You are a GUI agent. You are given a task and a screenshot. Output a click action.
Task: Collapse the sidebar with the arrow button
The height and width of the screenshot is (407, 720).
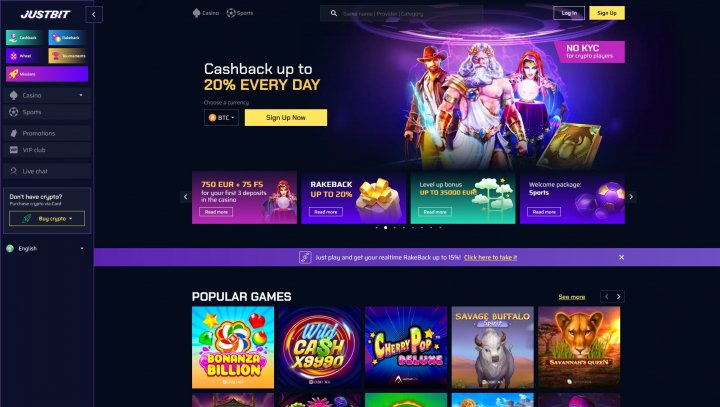coord(94,14)
